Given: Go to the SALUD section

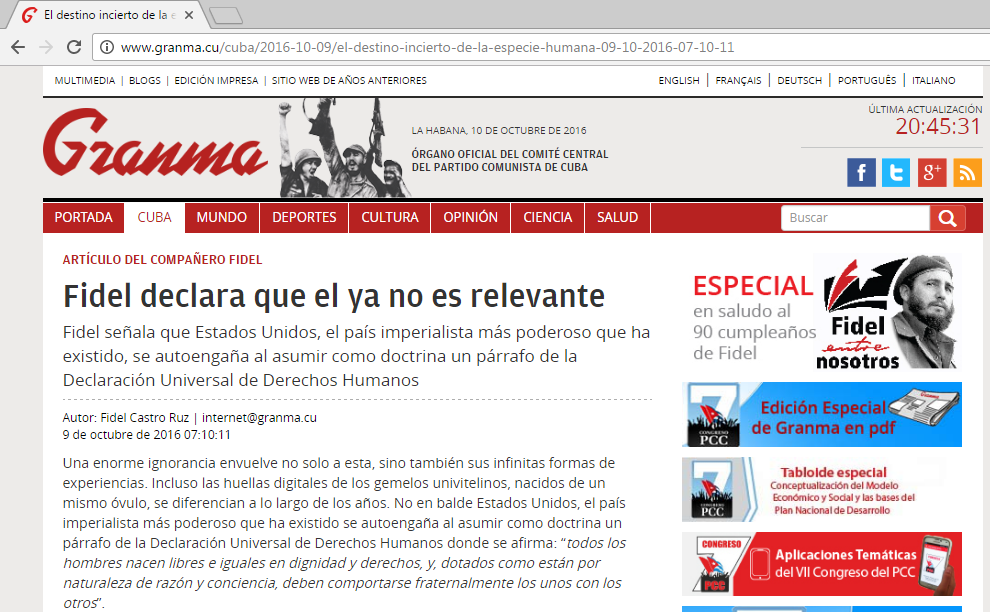Looking at the screenshot, I should click(x=617, y=217).
